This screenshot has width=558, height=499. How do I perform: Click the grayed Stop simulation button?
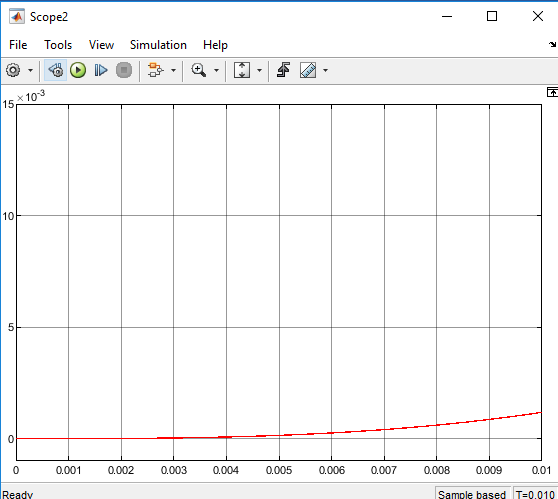coord(124,70)
